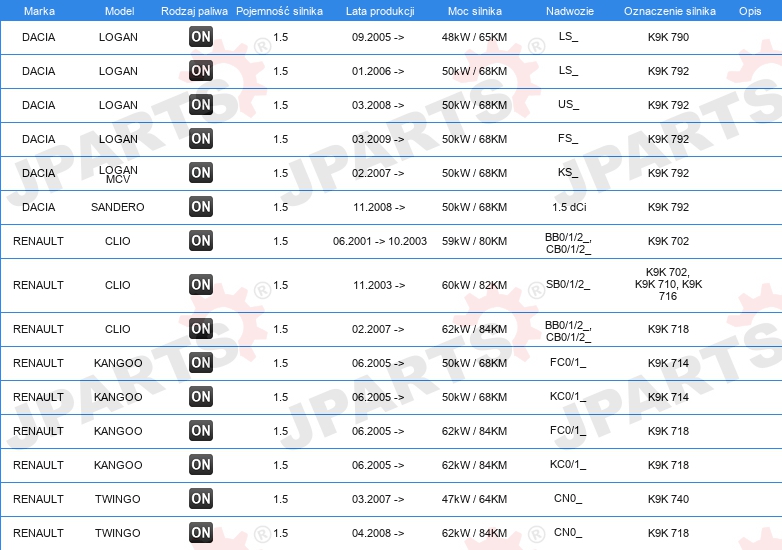Select the 03.2007 -> production date cell

pyautogui.click(x=378, y=499)
